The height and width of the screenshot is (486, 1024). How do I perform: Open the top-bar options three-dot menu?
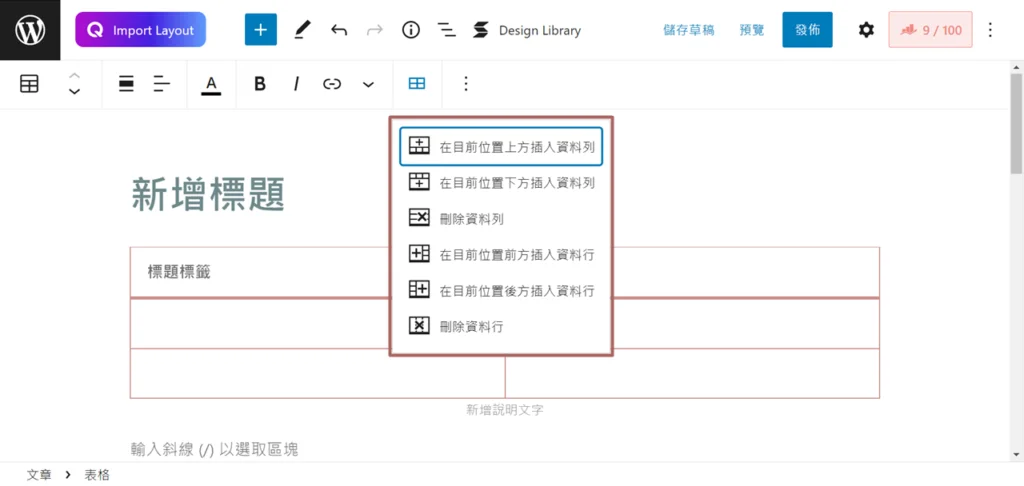click(x=990, y=30)
